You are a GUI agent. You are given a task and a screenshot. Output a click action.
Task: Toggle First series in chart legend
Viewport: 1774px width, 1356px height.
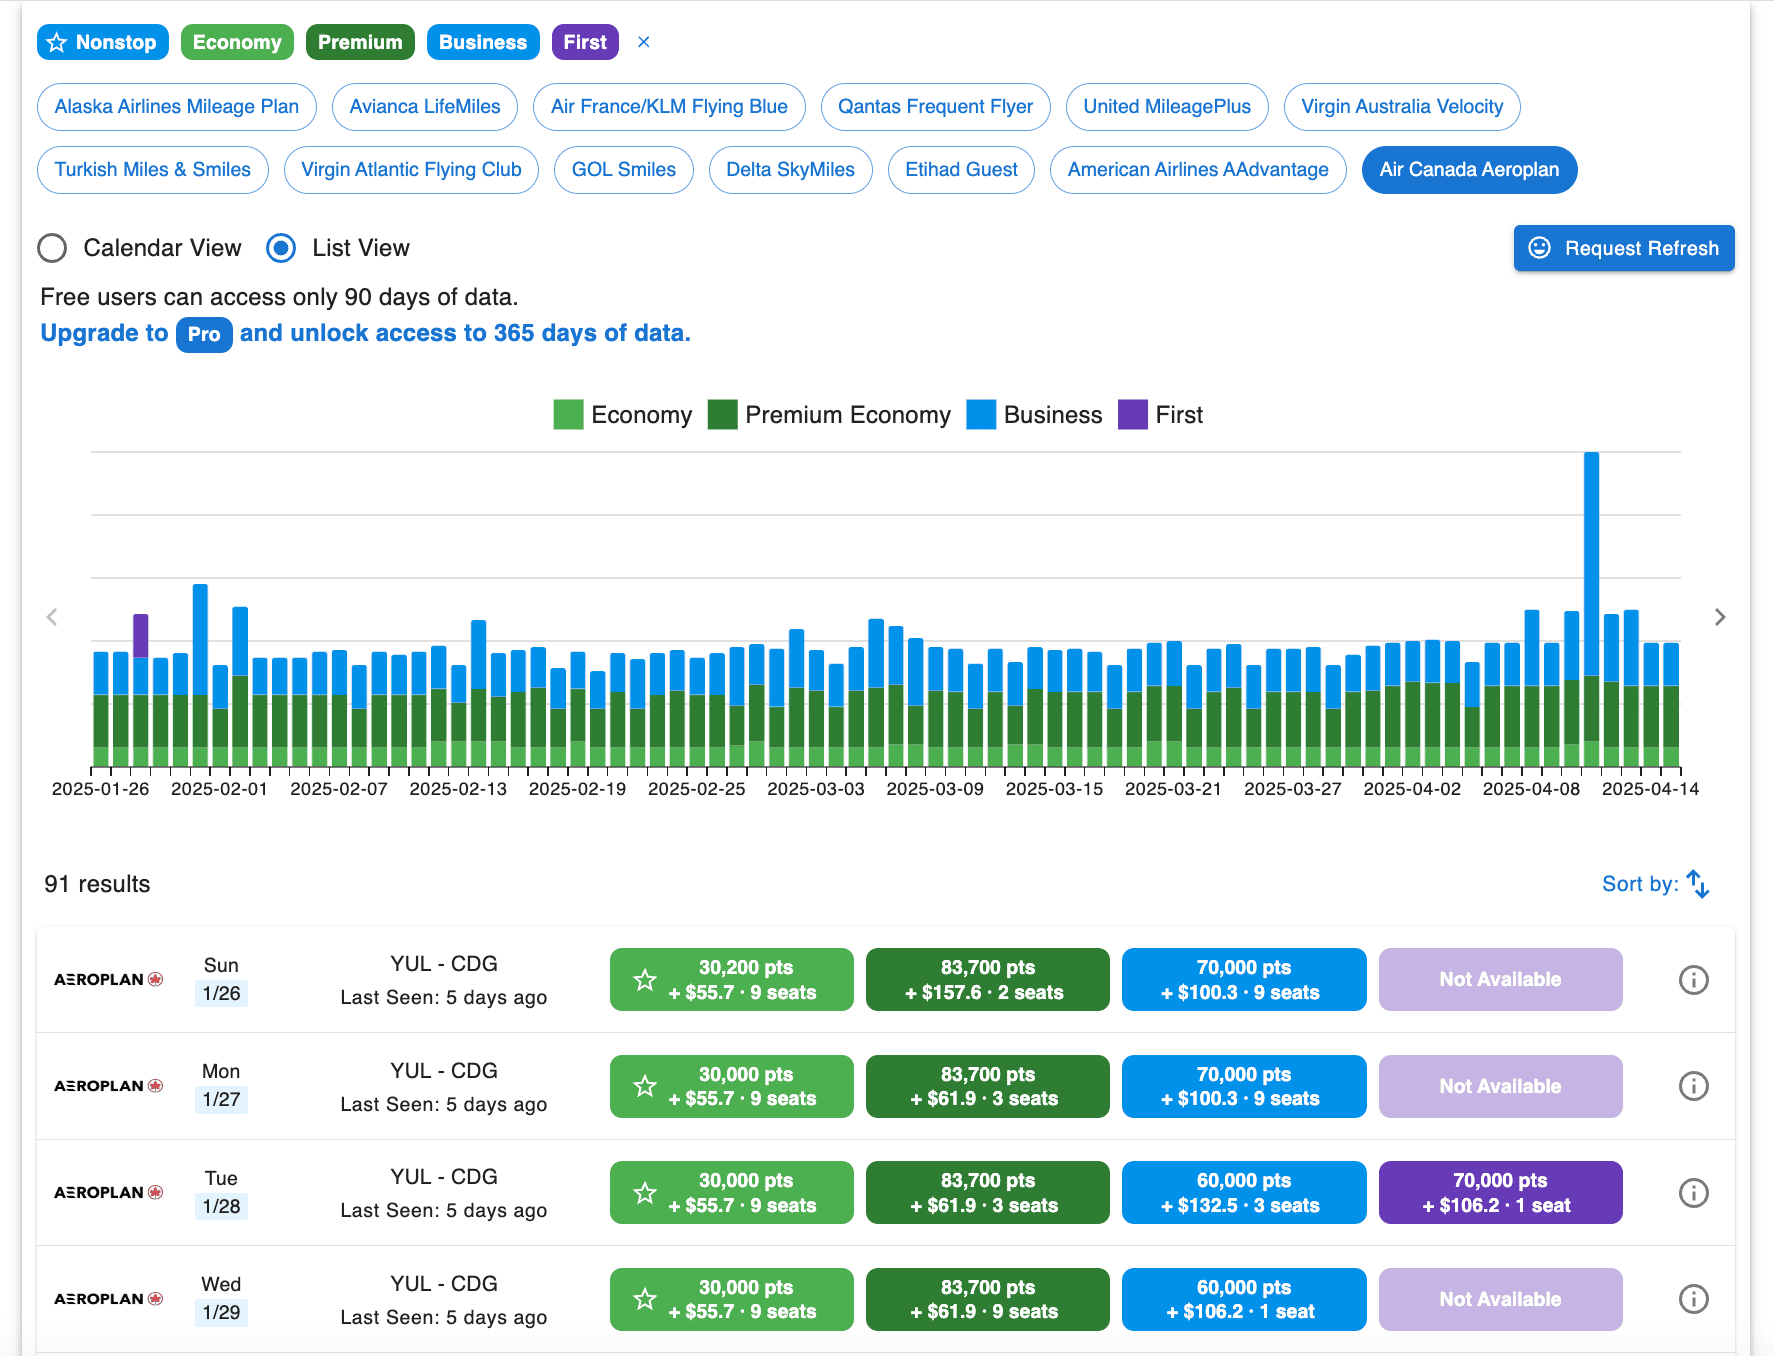click(x=1160, y=415)
